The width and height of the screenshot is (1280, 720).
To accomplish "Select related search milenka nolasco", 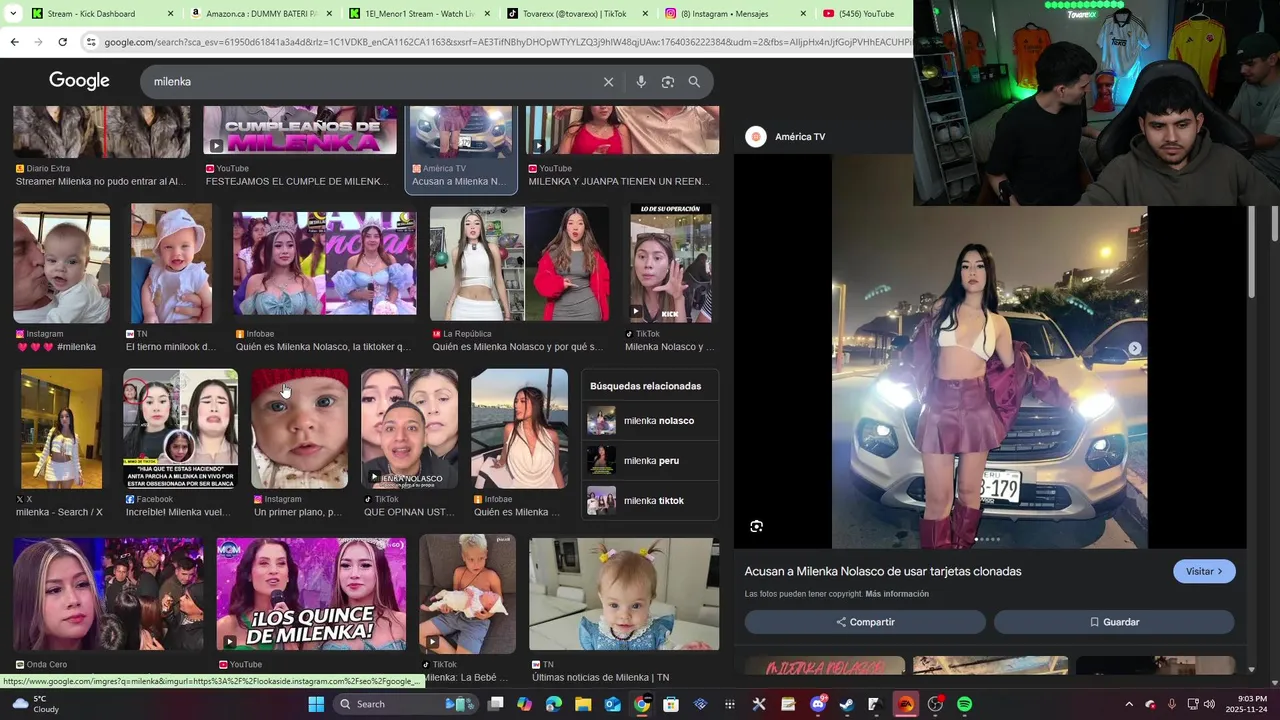I will (x=650, y=421).
